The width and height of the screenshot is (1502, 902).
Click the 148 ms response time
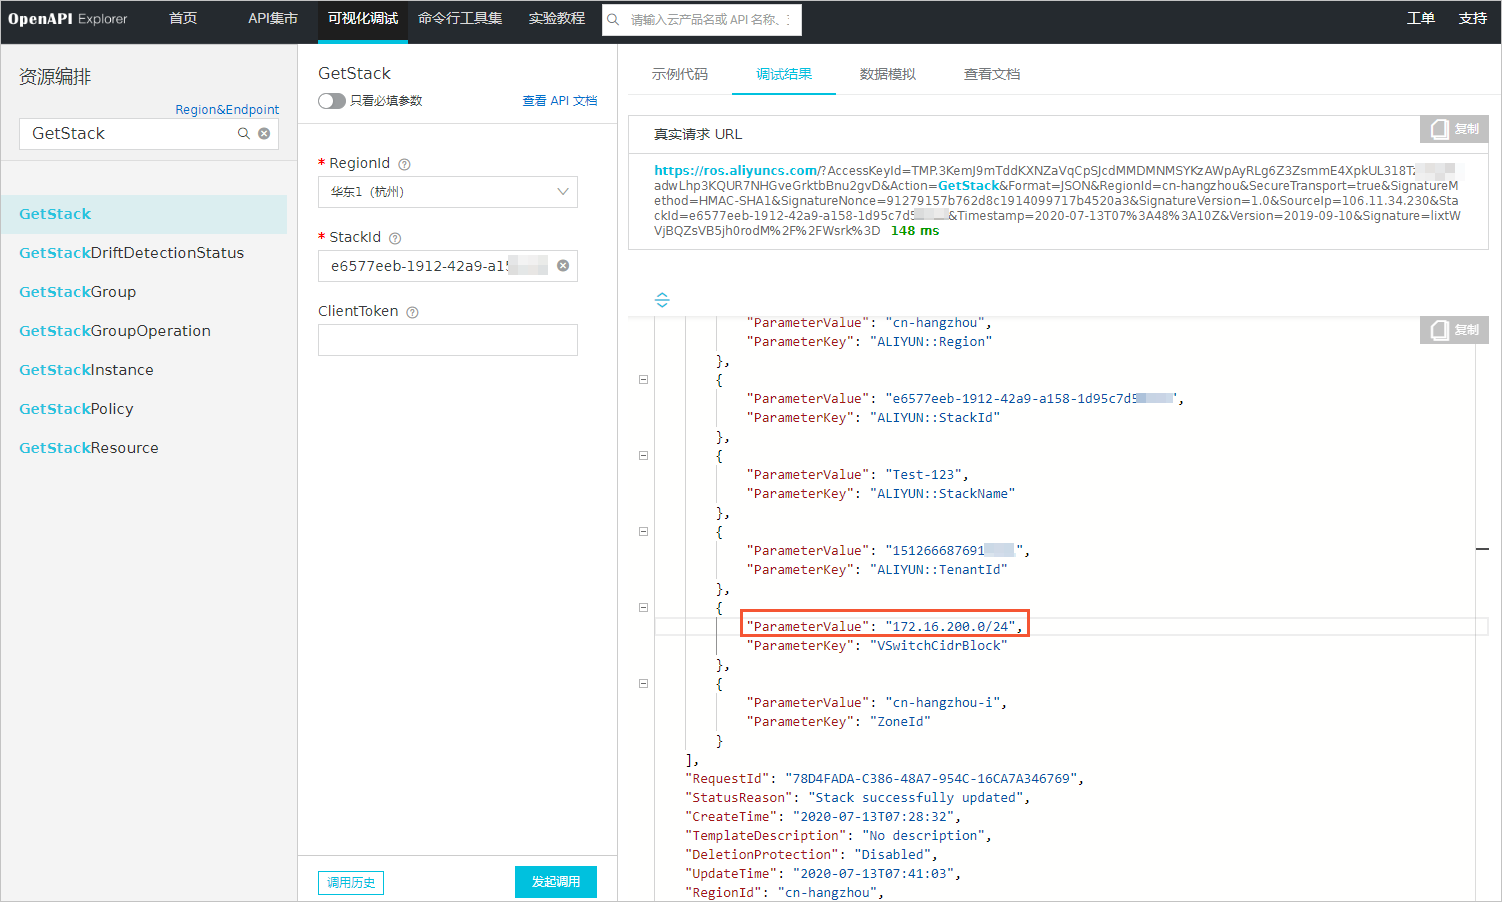tap(915, 231)
